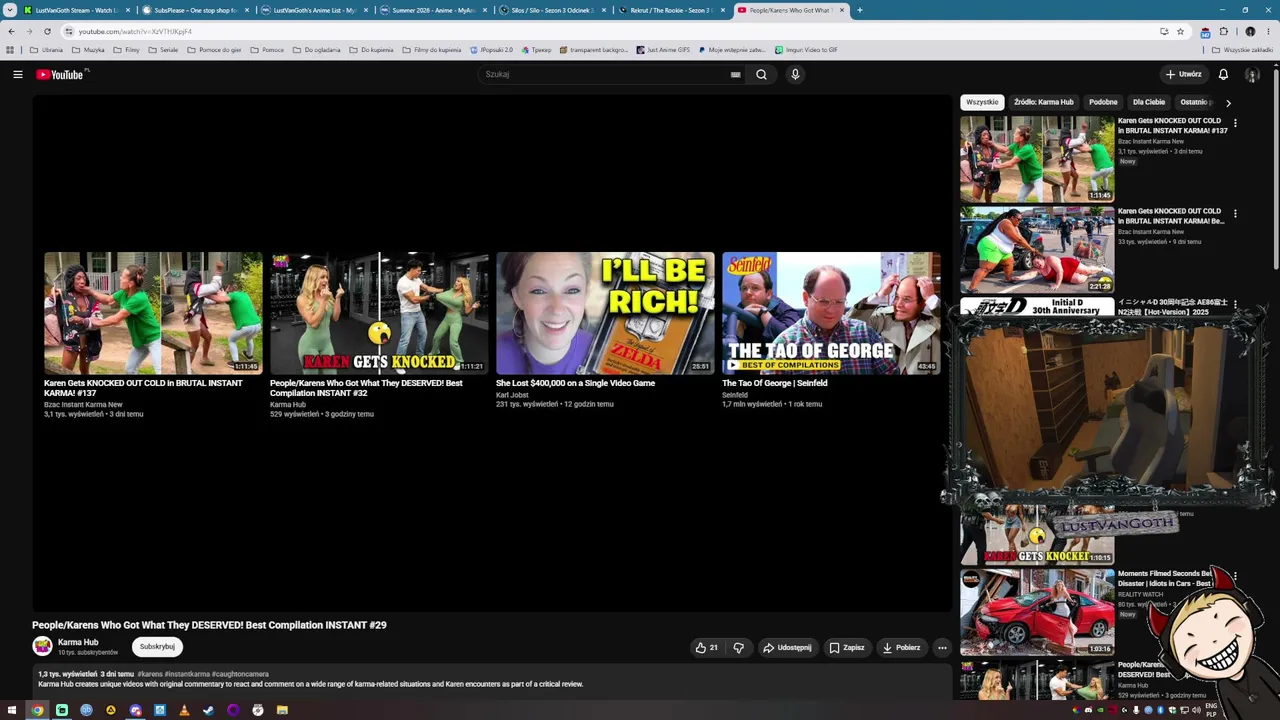Open the tab search dropdown in Chrome
Screen dimensions: 1280x720
(10, 10)
